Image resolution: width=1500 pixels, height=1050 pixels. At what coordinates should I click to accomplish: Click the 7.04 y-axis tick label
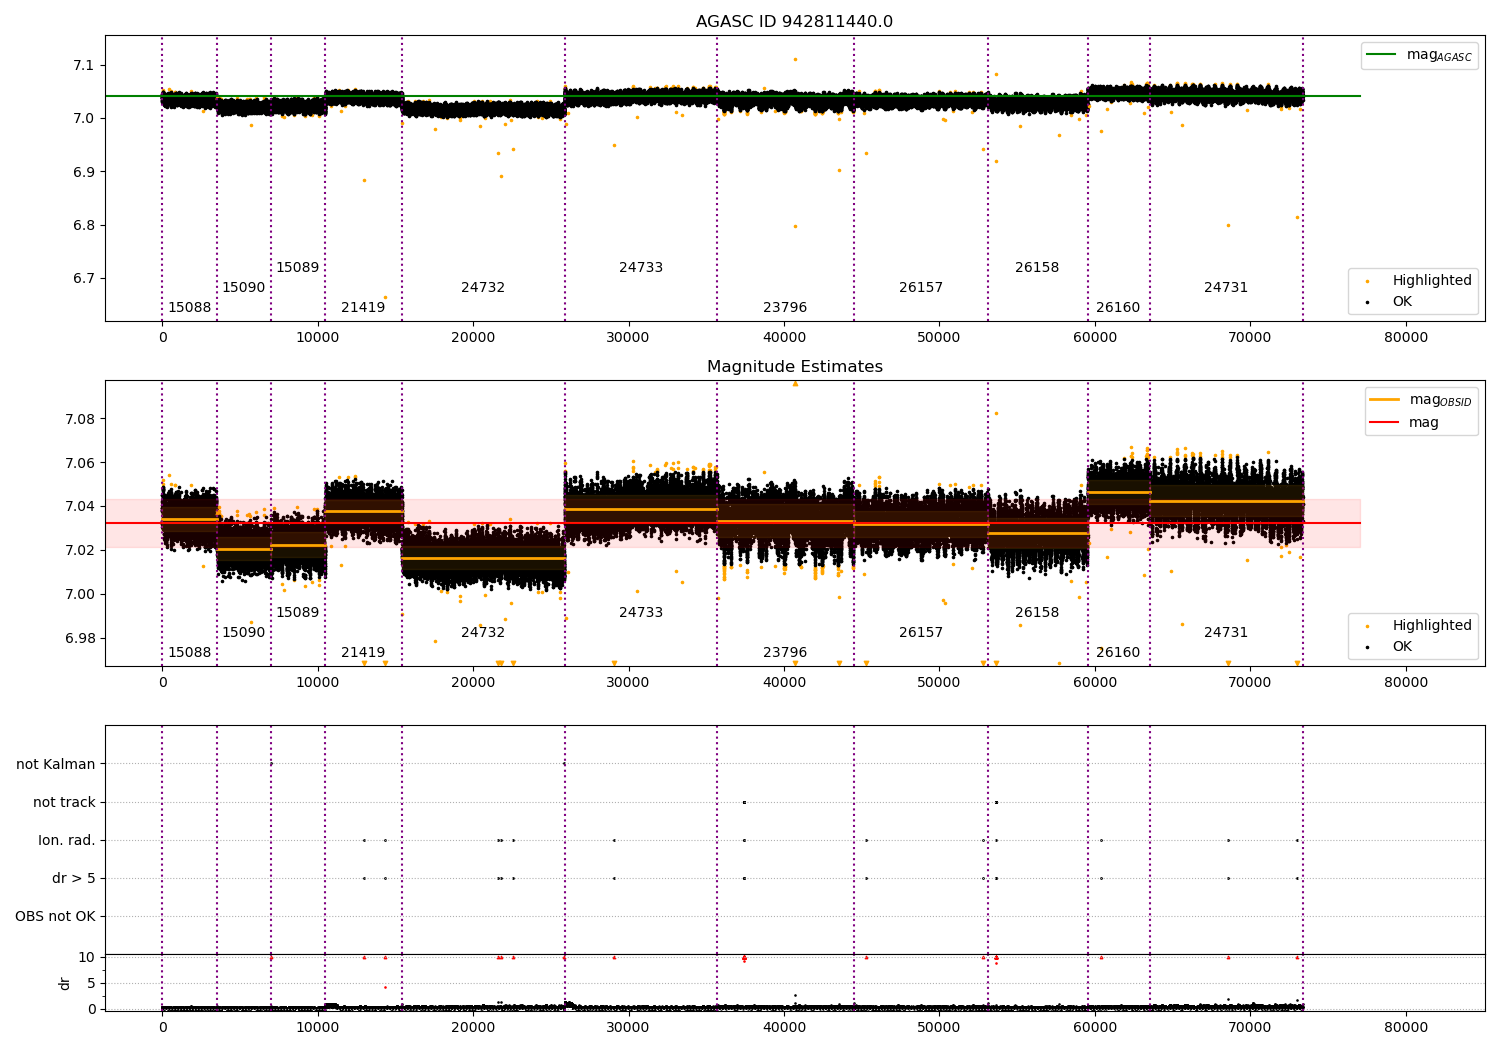[x=80, y=506]
